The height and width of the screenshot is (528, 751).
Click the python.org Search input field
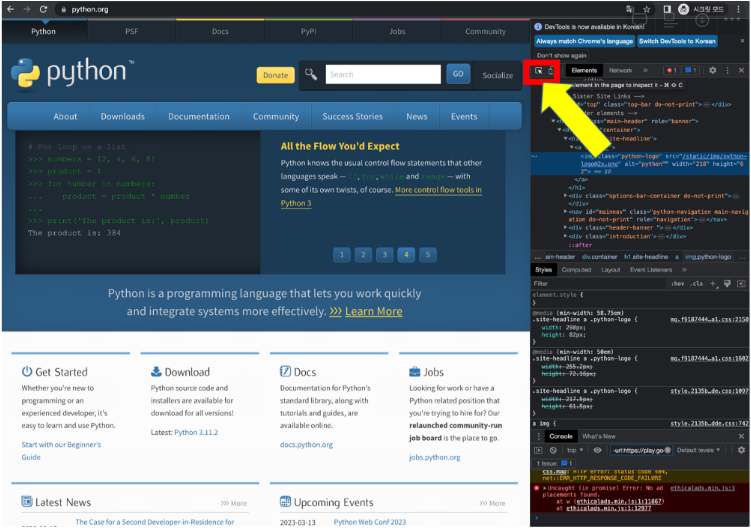tap(383, 74)
